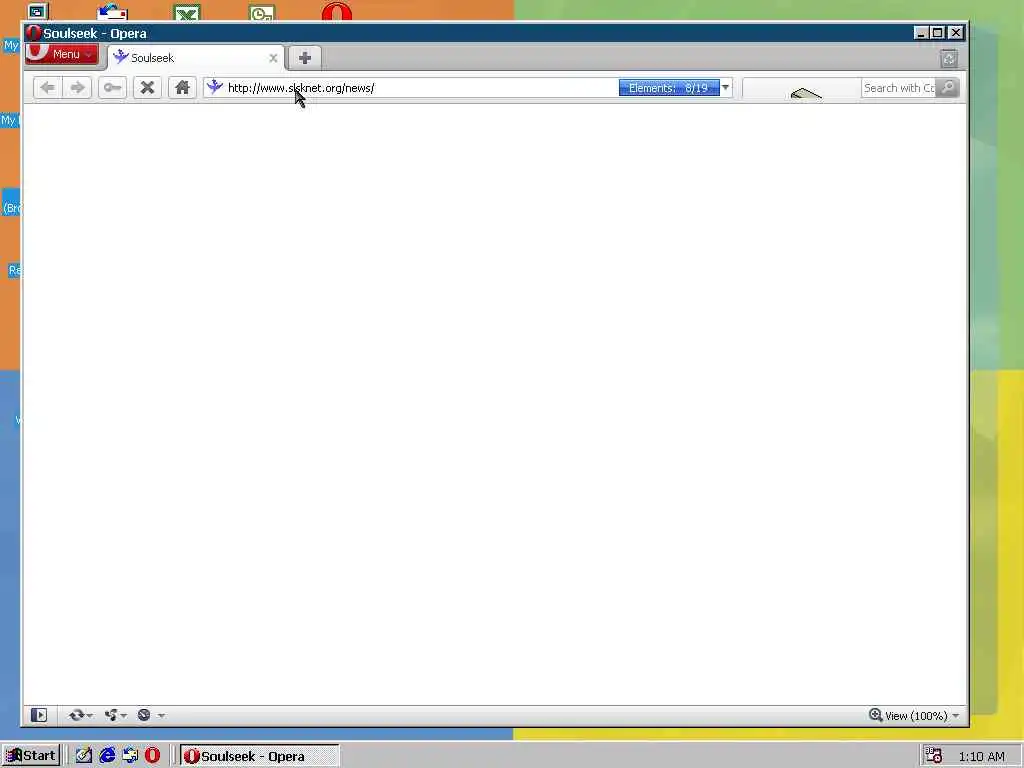Launch Opera from quick launch bar
The image size is (1024, 768).
(x=152, y=756)
